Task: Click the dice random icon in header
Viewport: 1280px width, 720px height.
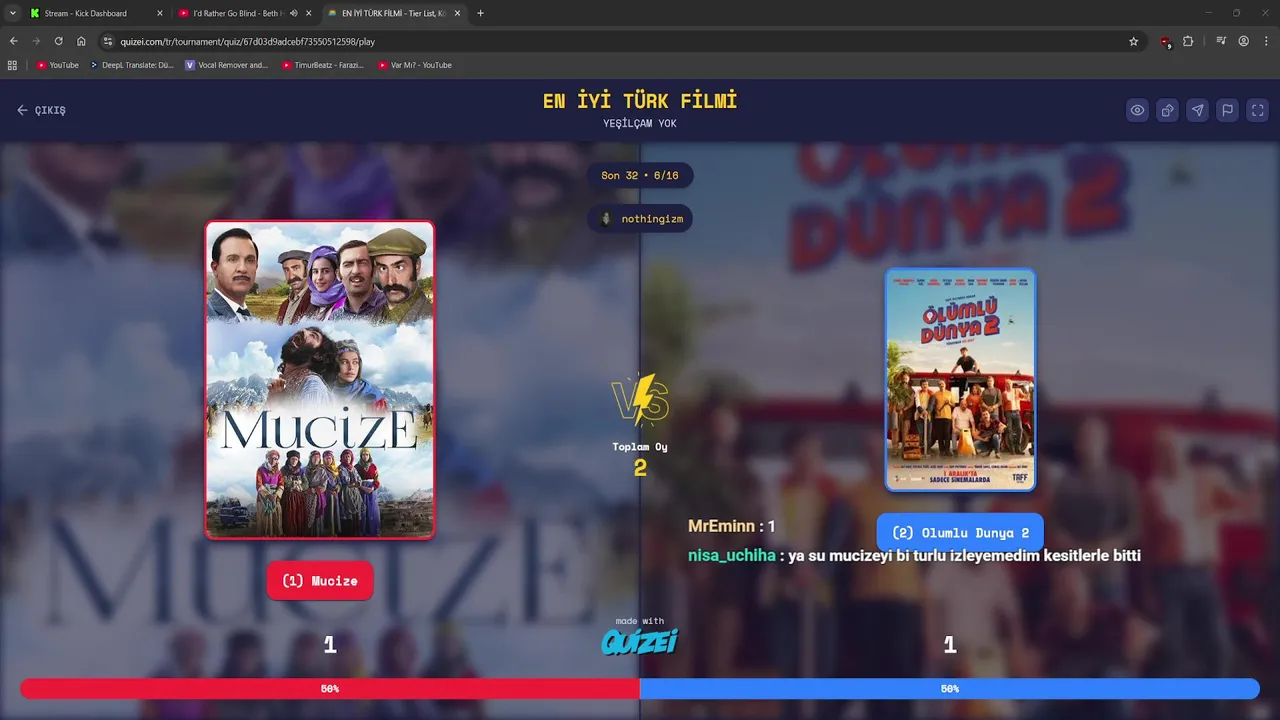Action: pos(1167,110)
